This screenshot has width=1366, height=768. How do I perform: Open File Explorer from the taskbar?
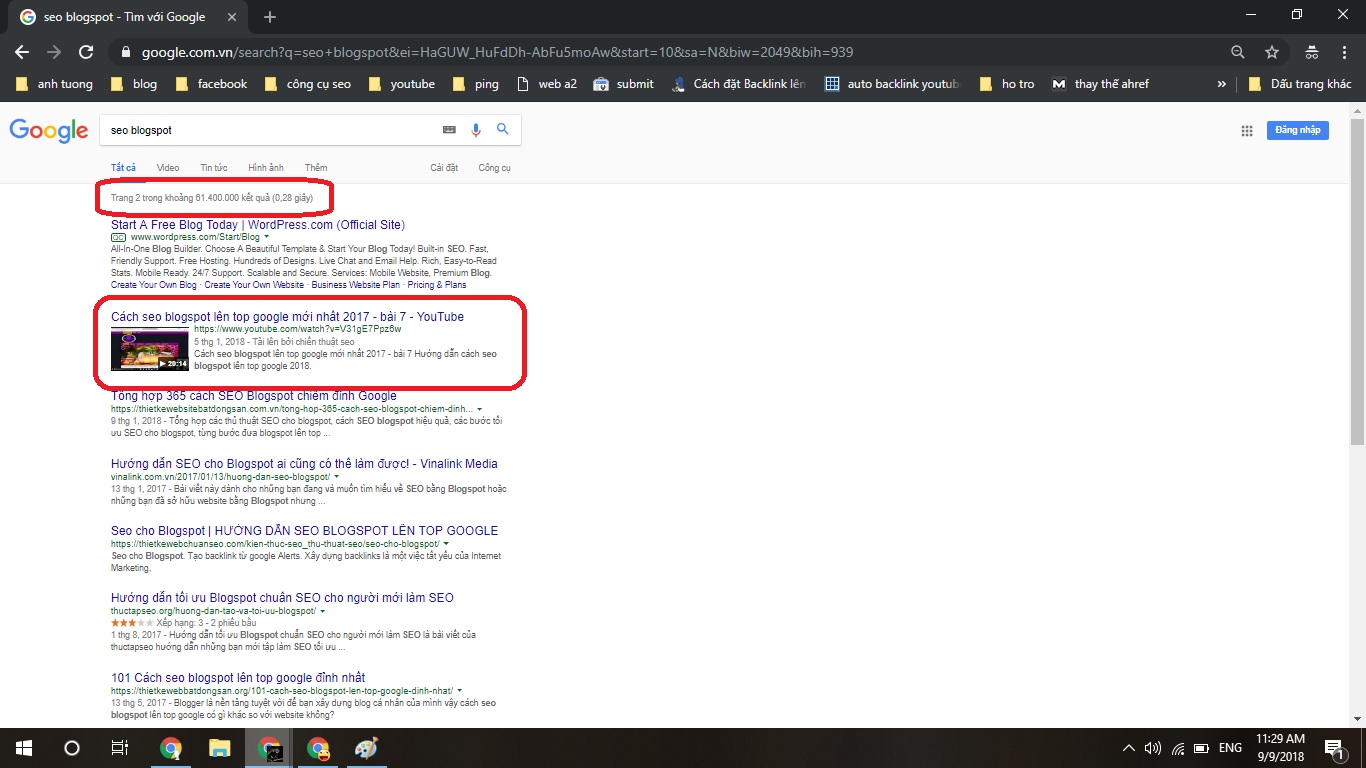(x=219, y=748)
